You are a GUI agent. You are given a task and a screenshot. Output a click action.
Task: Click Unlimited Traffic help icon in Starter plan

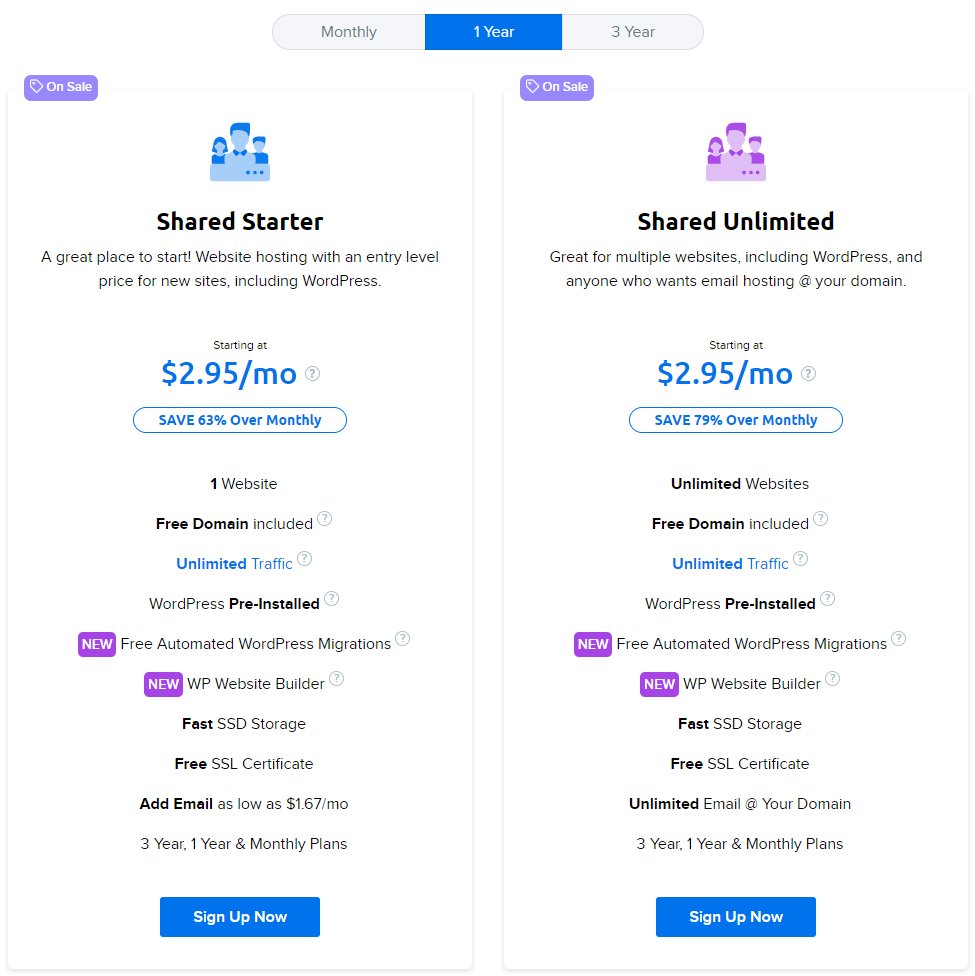pos(304,558)
